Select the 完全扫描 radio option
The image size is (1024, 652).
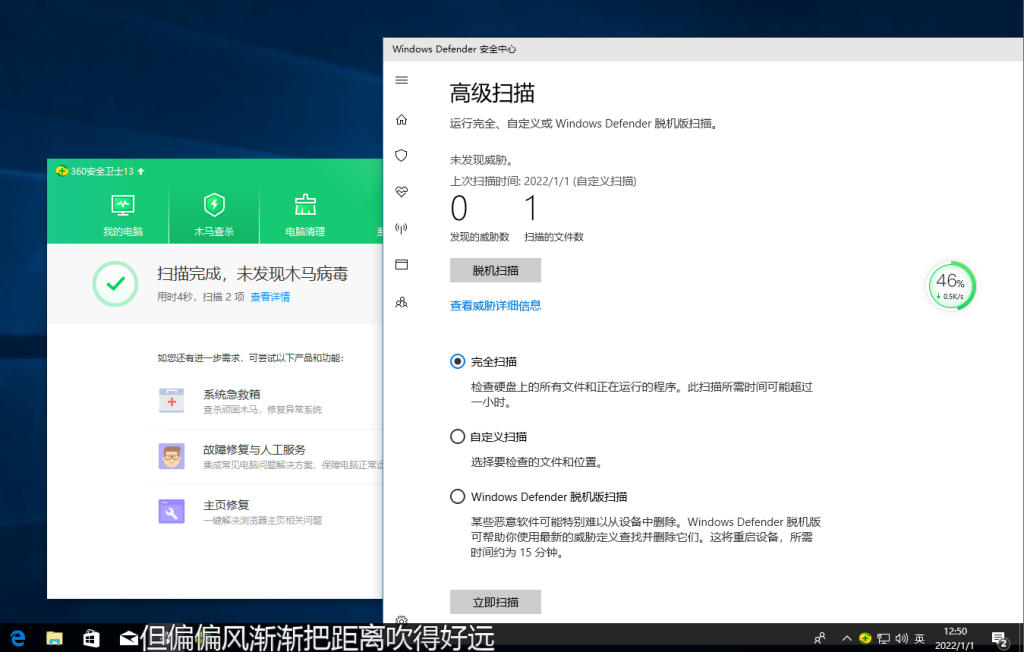click(x=458, y=361)
